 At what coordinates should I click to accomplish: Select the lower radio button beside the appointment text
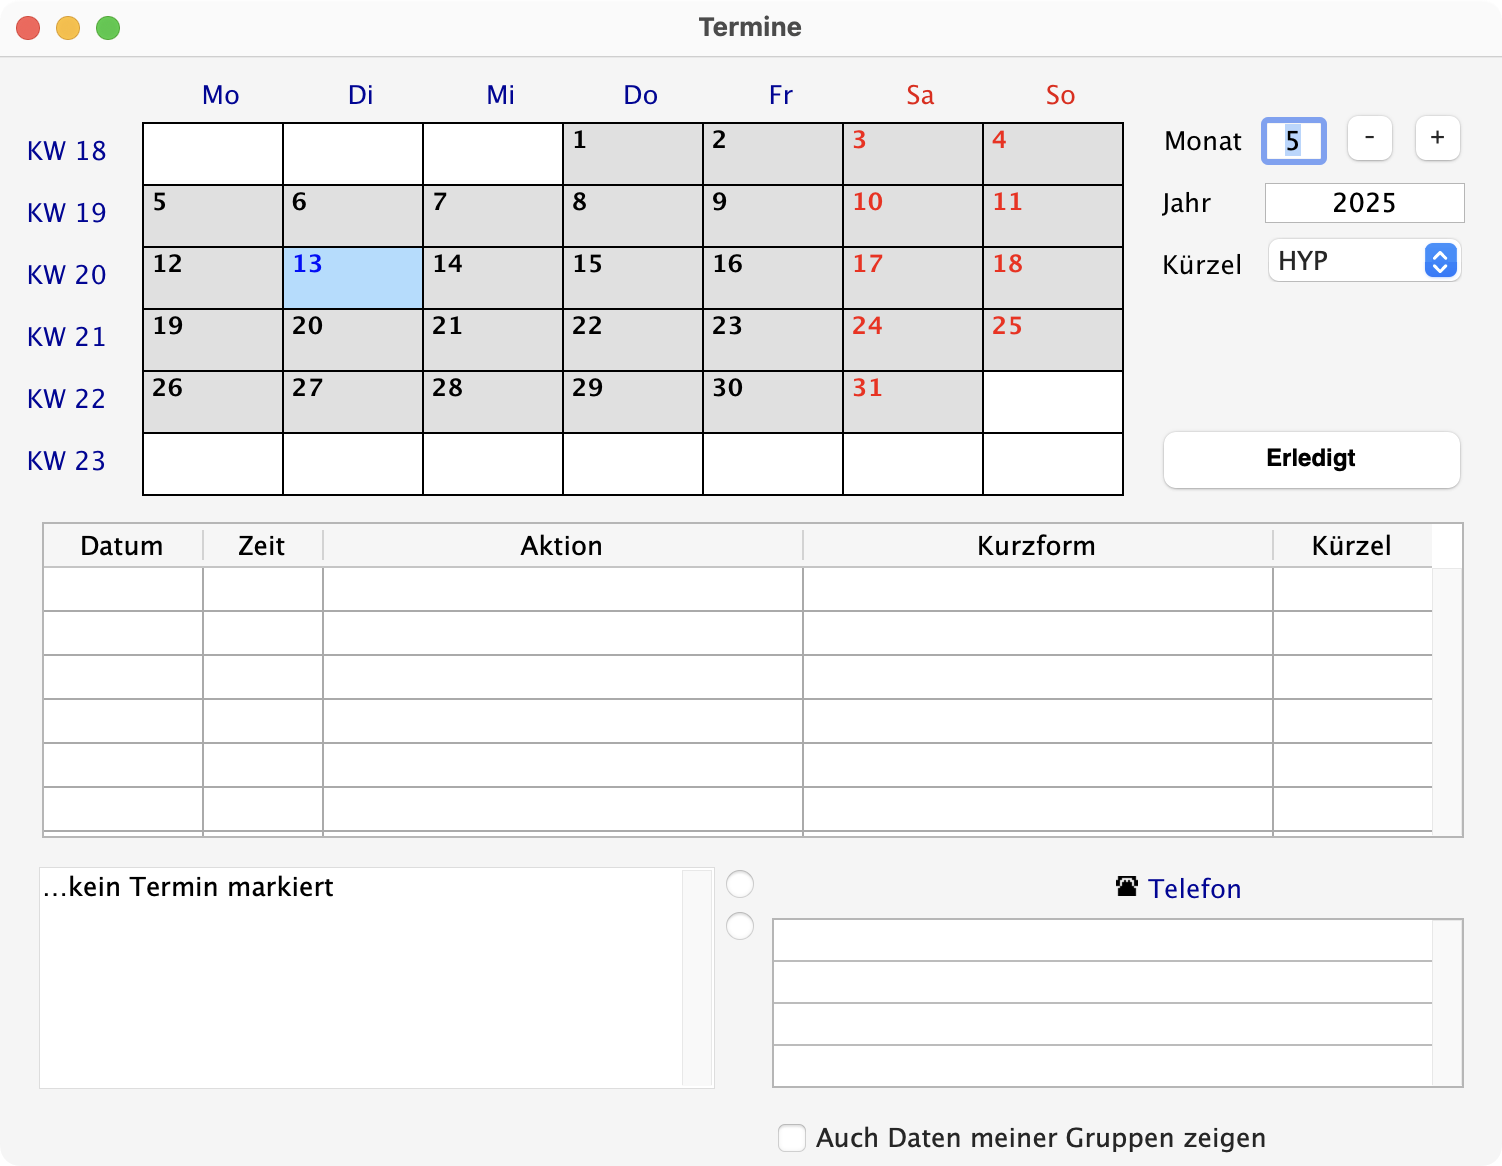(740, 926)
